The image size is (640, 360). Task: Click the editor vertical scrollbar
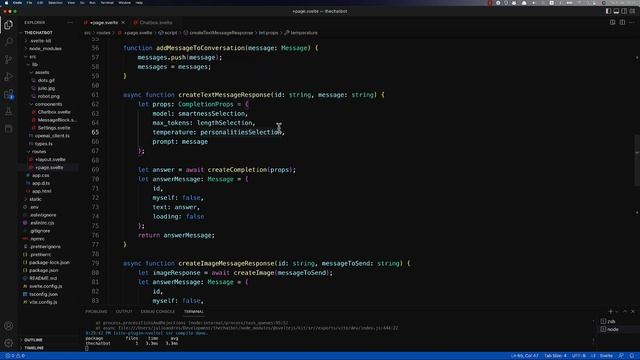pyautogui.click(x=637, y=160)
